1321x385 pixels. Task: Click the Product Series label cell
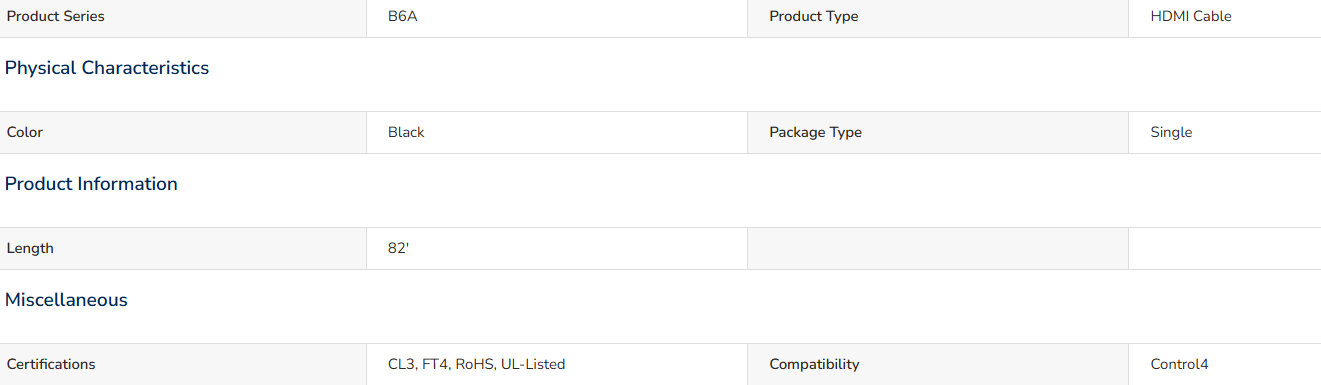(183, 17)
